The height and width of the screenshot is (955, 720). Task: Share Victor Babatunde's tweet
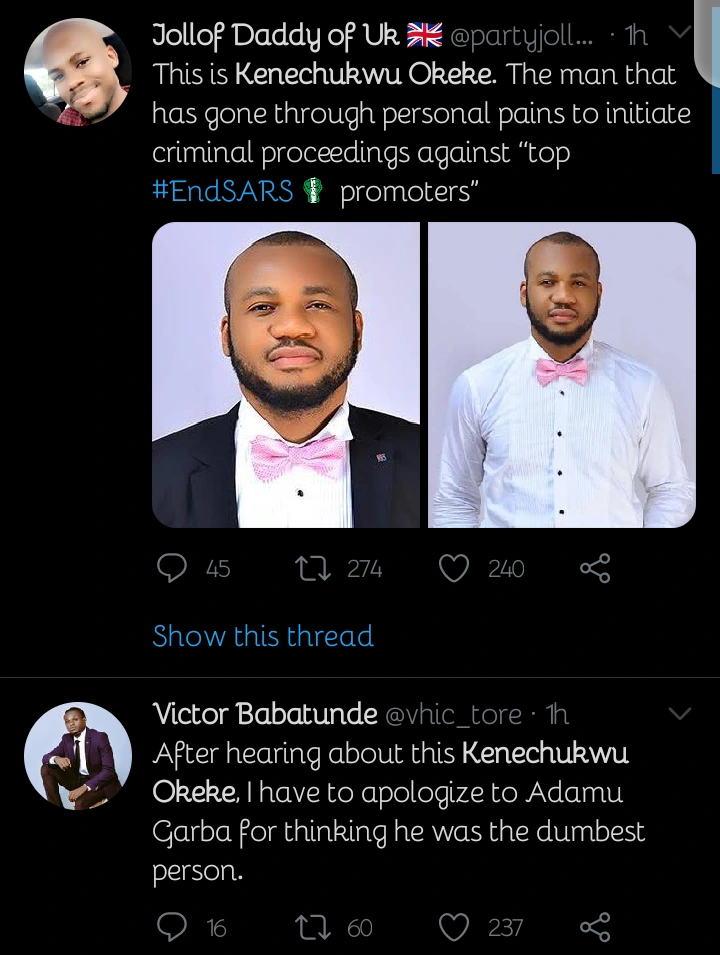(595, 927)
